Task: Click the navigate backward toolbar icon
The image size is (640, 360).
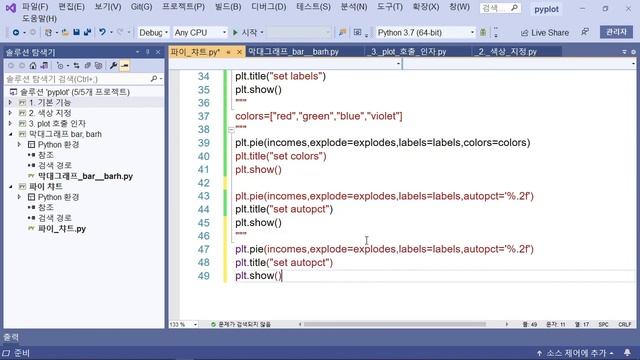Action: click(16, 32)
